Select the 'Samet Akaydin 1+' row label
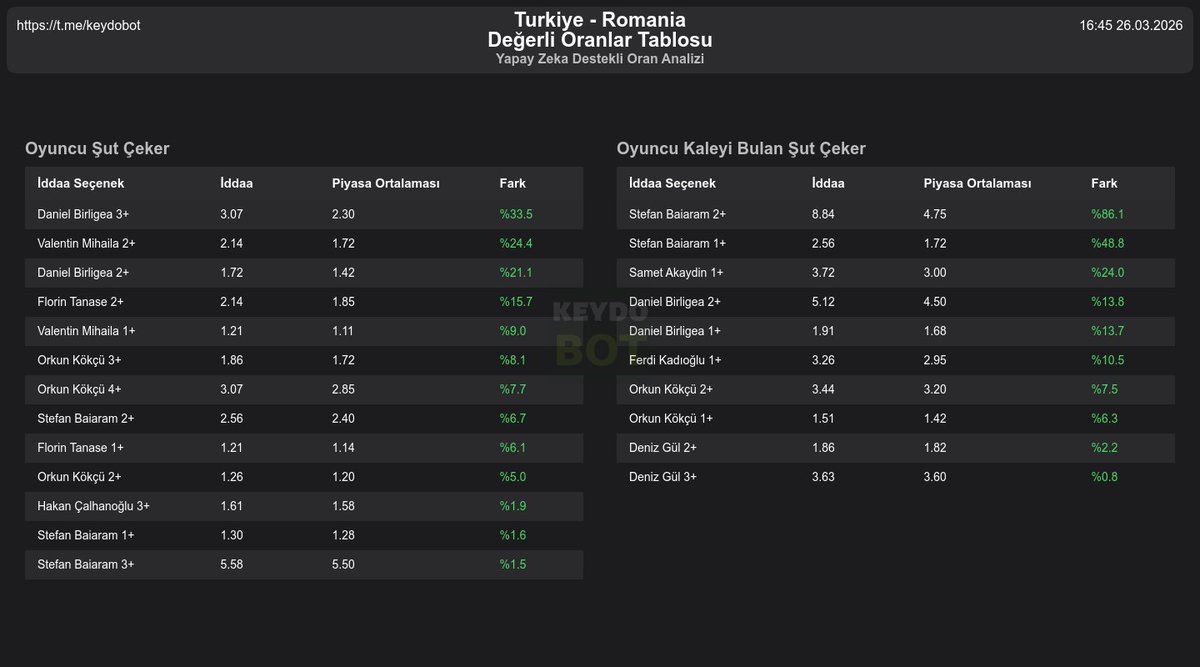Screen dimensions: 1200x667 click(x=676, y=272)
